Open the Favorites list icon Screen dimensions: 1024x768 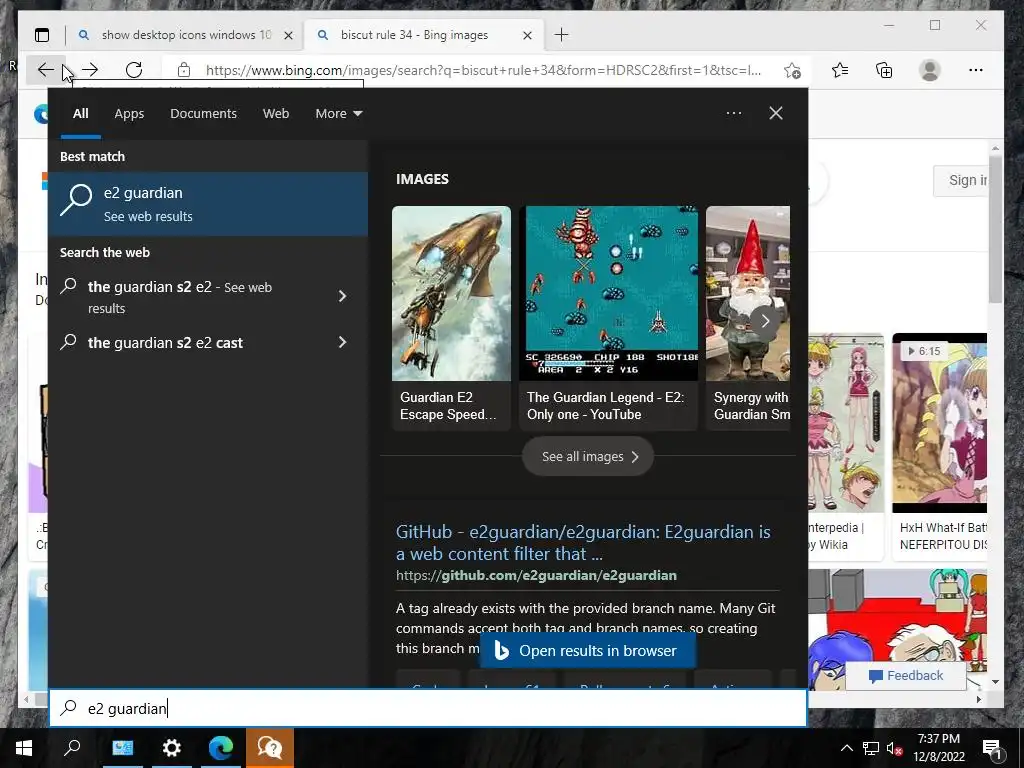(x=840, y=70)
